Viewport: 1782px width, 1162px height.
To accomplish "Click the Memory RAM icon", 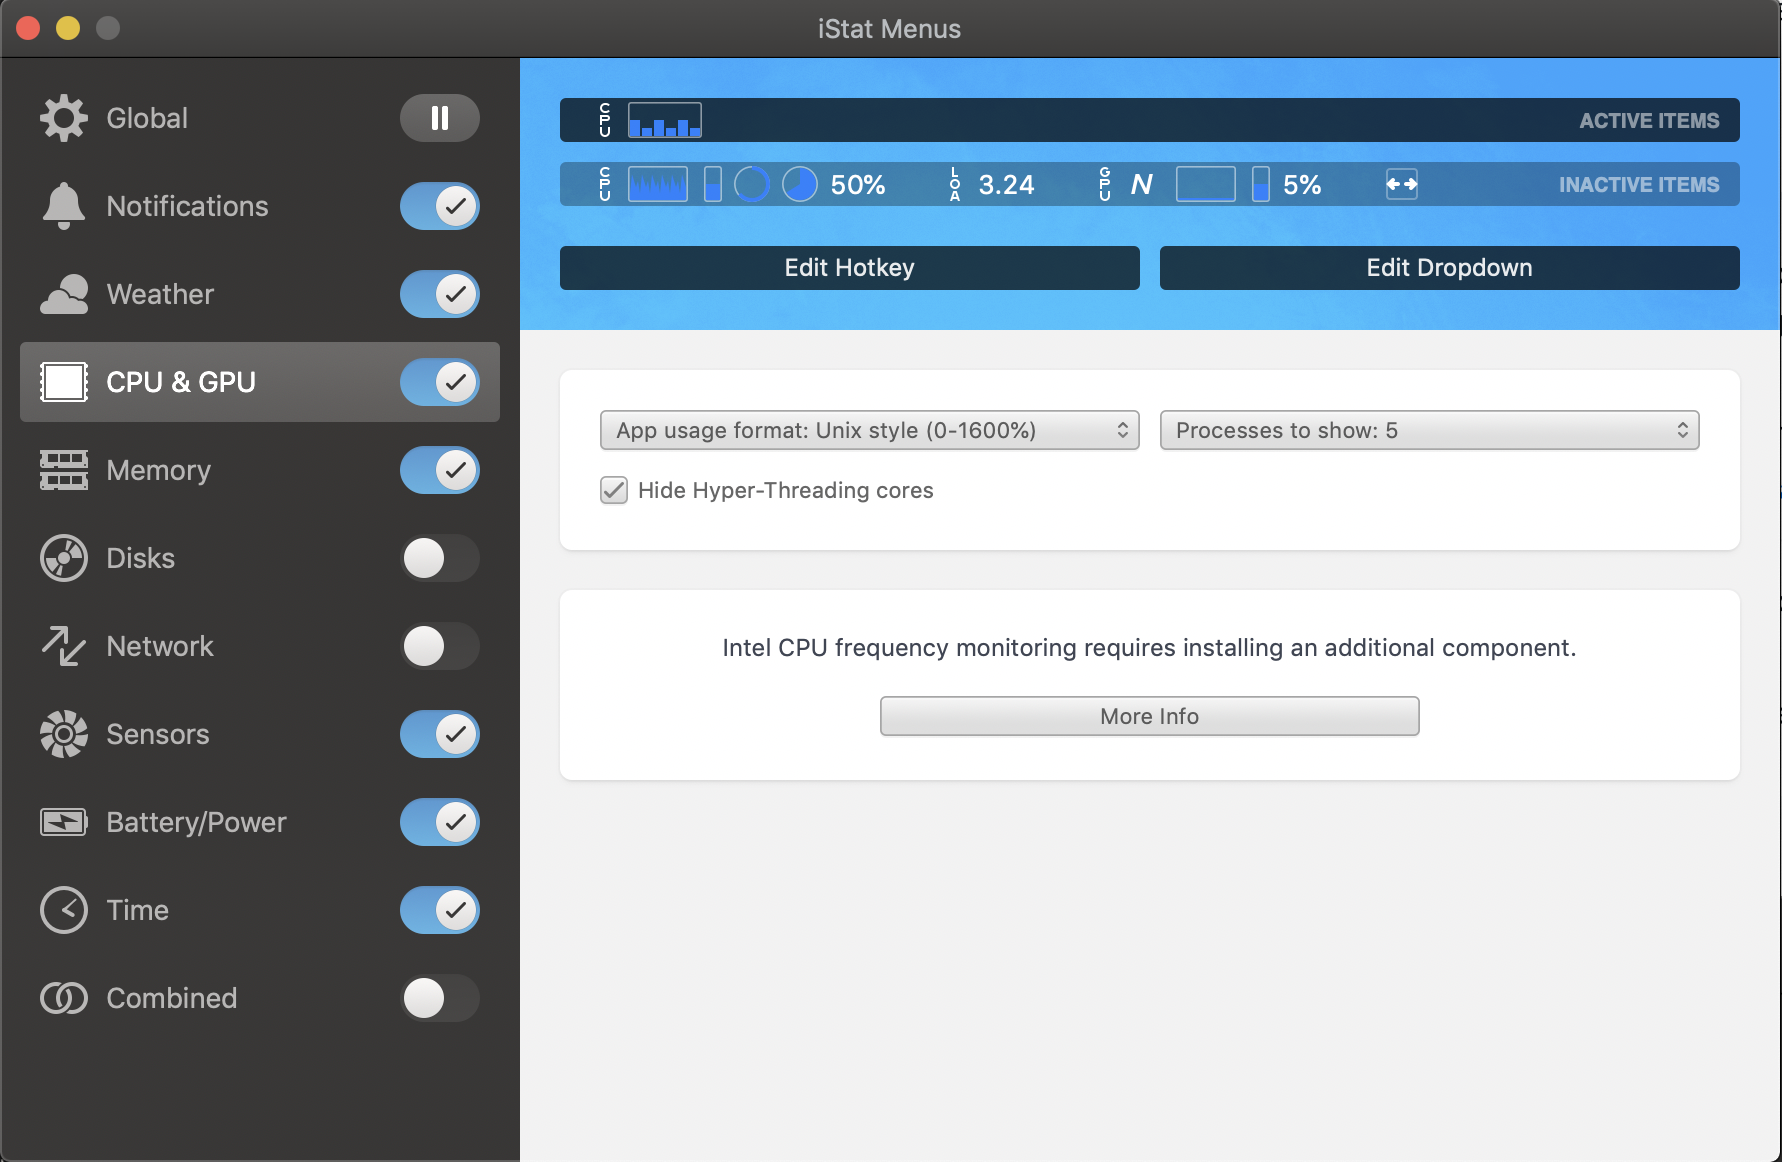I will [x=64, y=470].
